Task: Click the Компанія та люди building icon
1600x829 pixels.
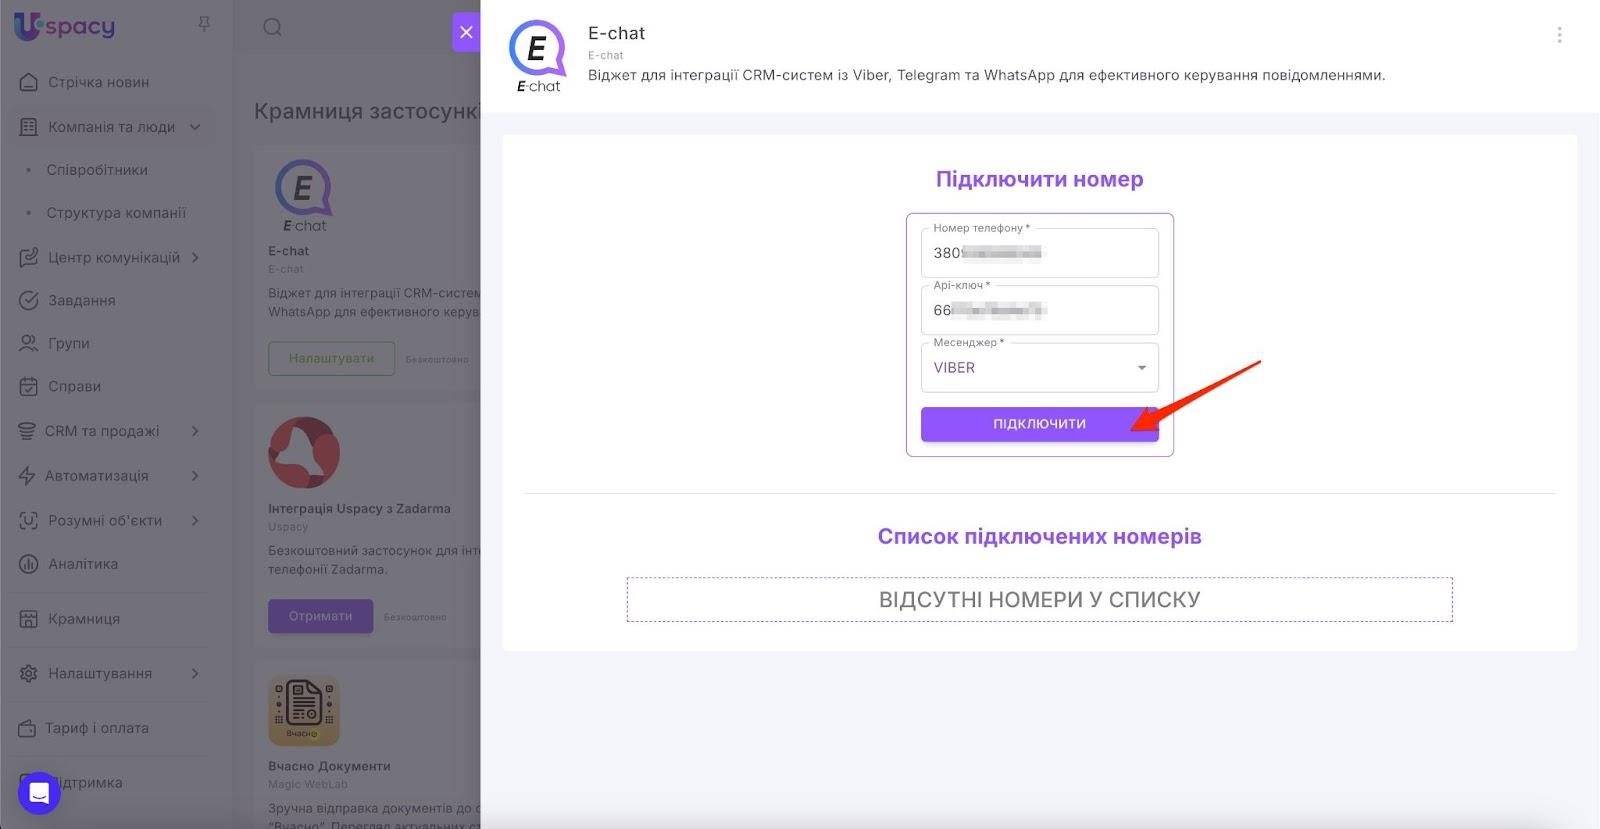Action: tap(29, 127)
